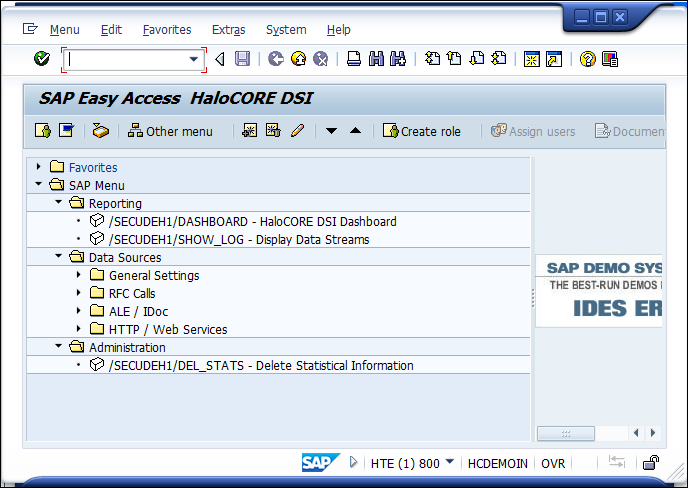Viewport: 688px width, 488px height.
Task: Move favorite up with the up arrow
Action: 355,131
